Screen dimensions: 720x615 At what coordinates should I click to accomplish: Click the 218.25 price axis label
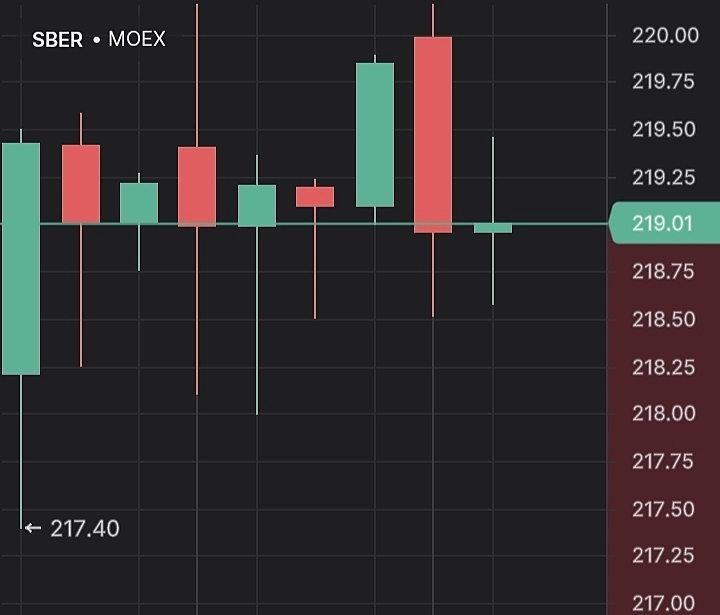(665, 367)
